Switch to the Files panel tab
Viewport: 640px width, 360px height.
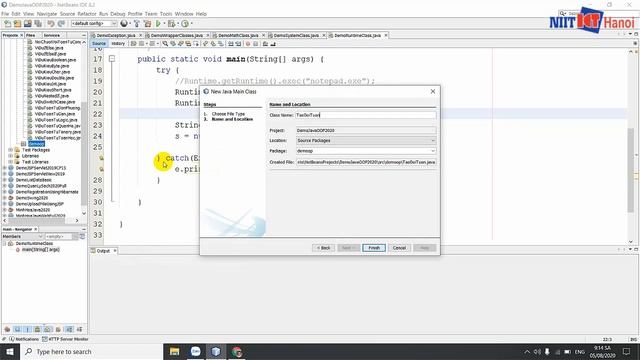pyautogui.click(x=31, y=36)
